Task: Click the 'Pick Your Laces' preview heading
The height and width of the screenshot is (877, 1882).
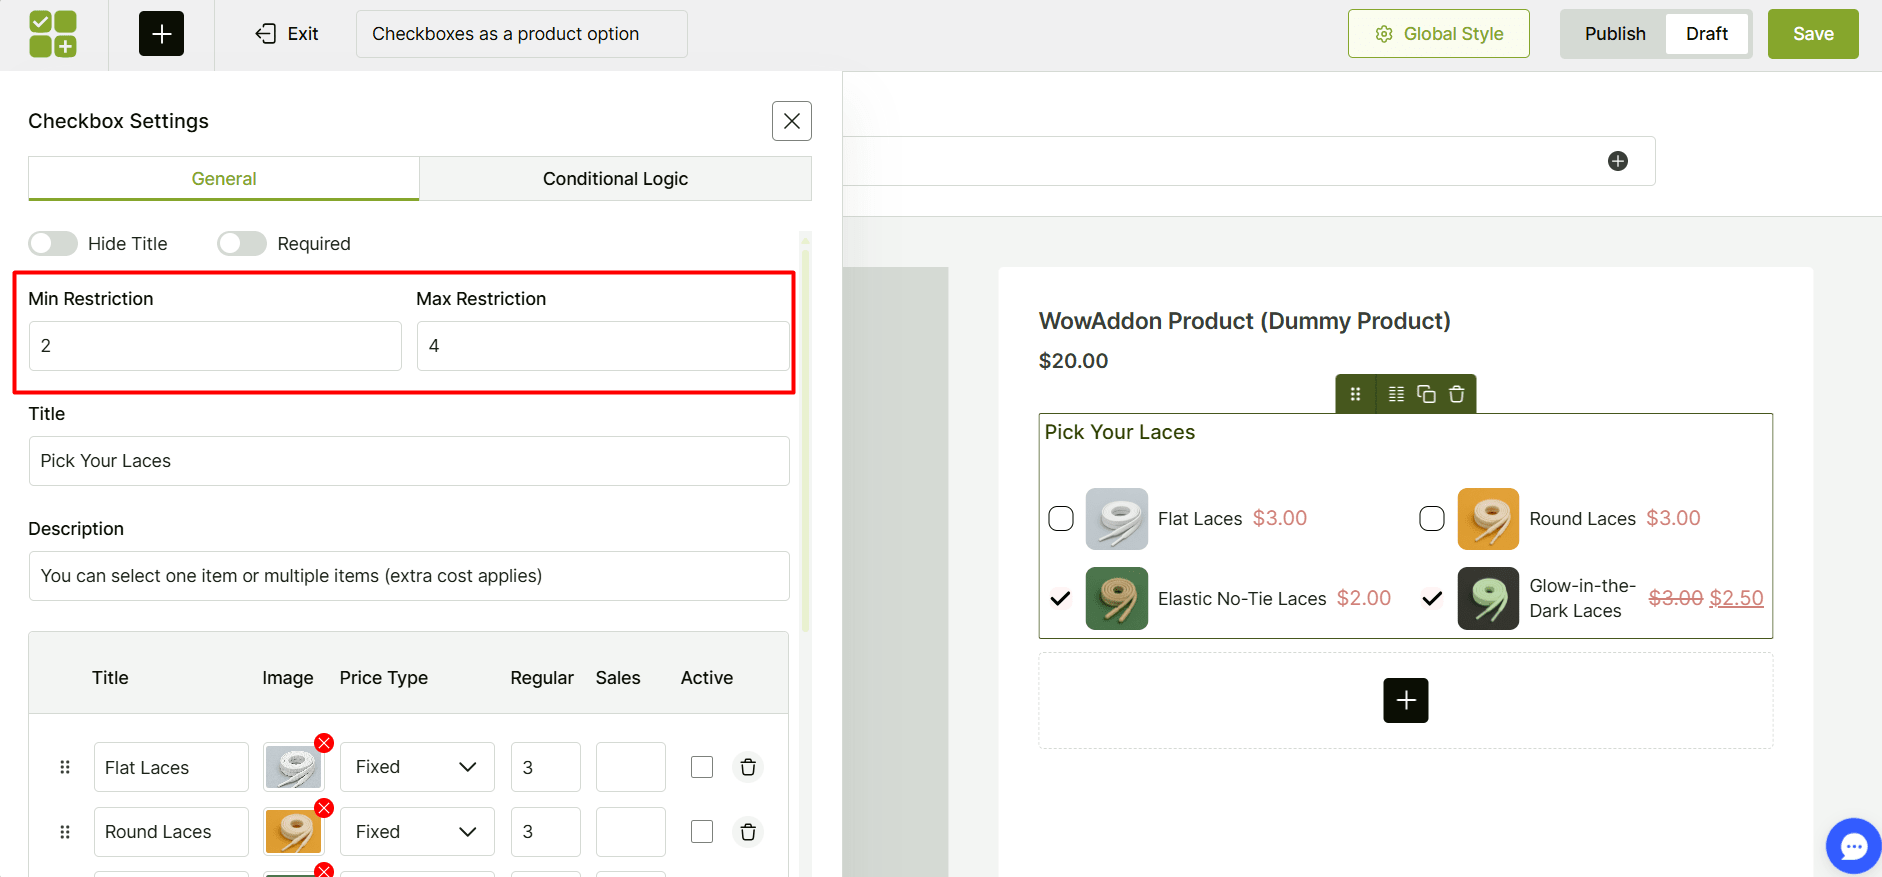Action: click(1119, 432)
